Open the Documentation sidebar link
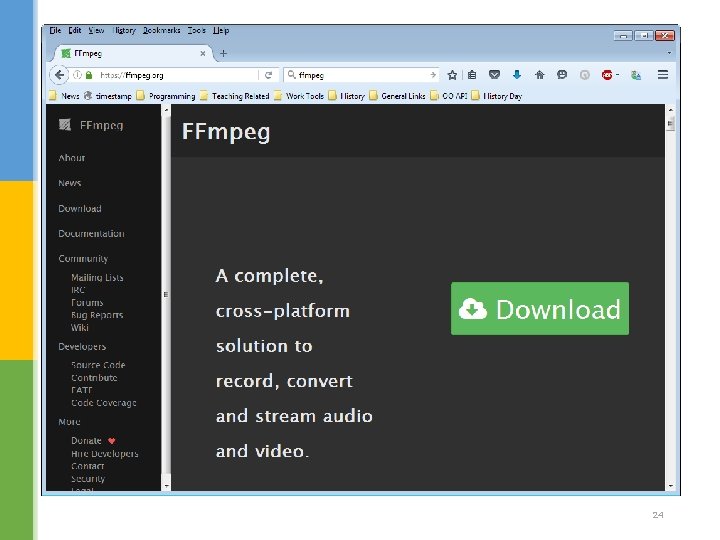 coord(91,234)
